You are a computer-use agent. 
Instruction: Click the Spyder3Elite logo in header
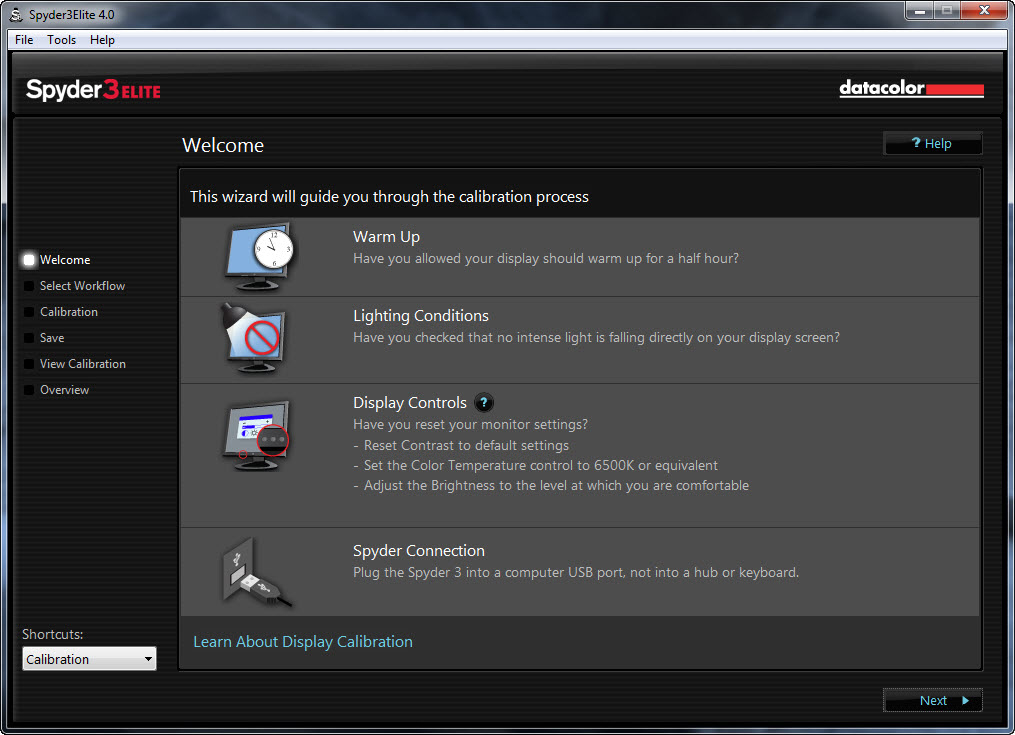click(93, 90)
